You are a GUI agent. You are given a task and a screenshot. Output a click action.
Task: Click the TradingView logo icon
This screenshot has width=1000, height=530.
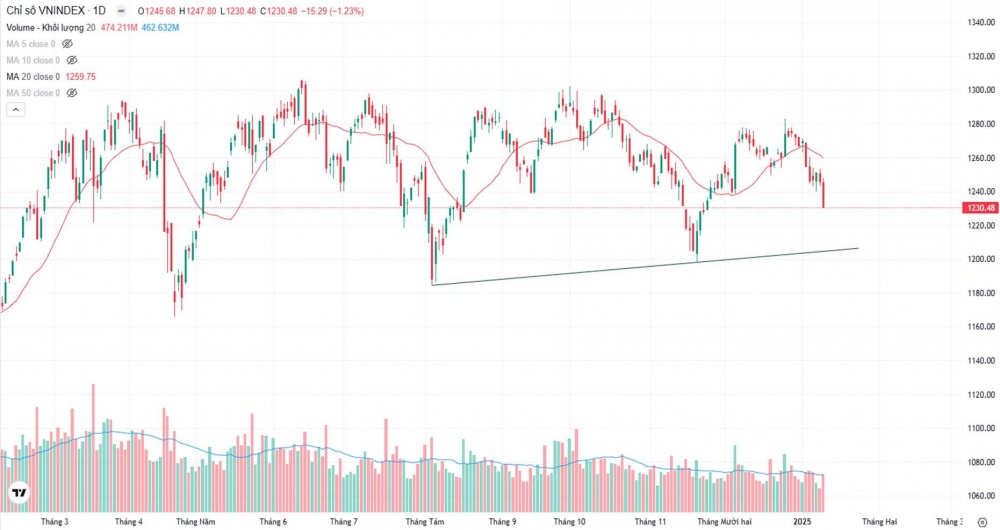pyautogui.click(x=18, y=492)
